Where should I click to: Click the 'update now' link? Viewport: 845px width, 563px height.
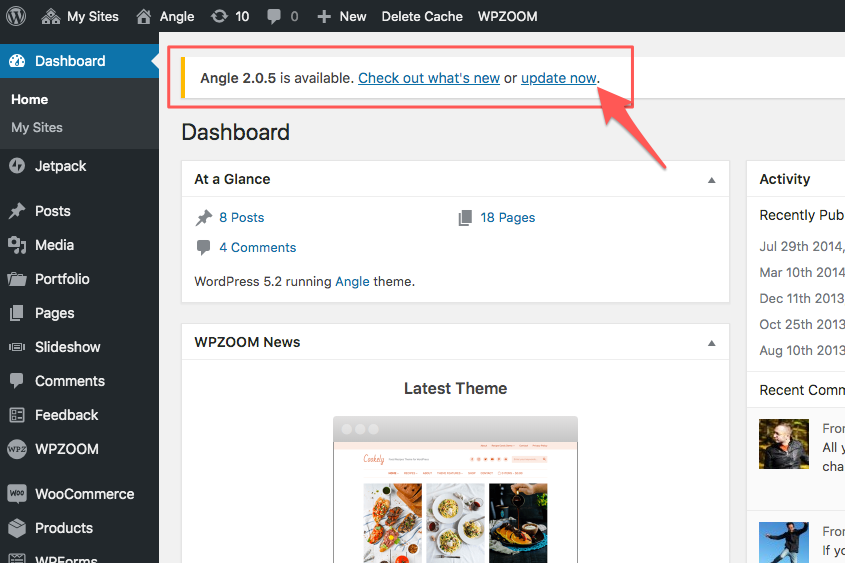[558, 78]
